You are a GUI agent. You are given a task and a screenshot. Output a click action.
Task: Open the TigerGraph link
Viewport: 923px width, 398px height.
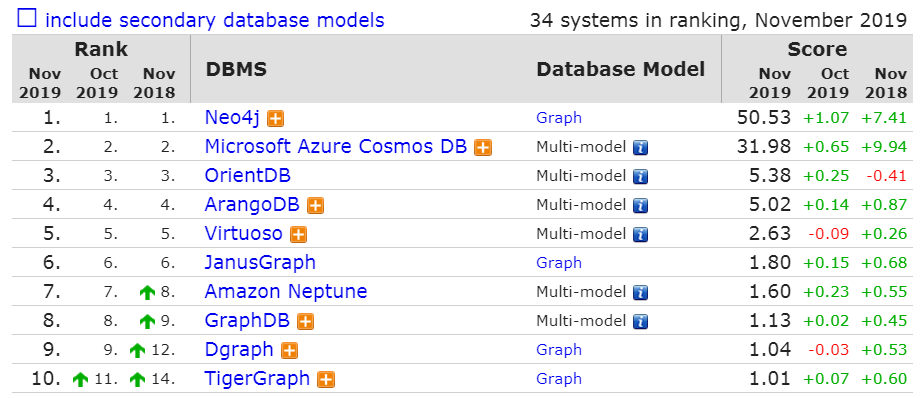[257, 378]
